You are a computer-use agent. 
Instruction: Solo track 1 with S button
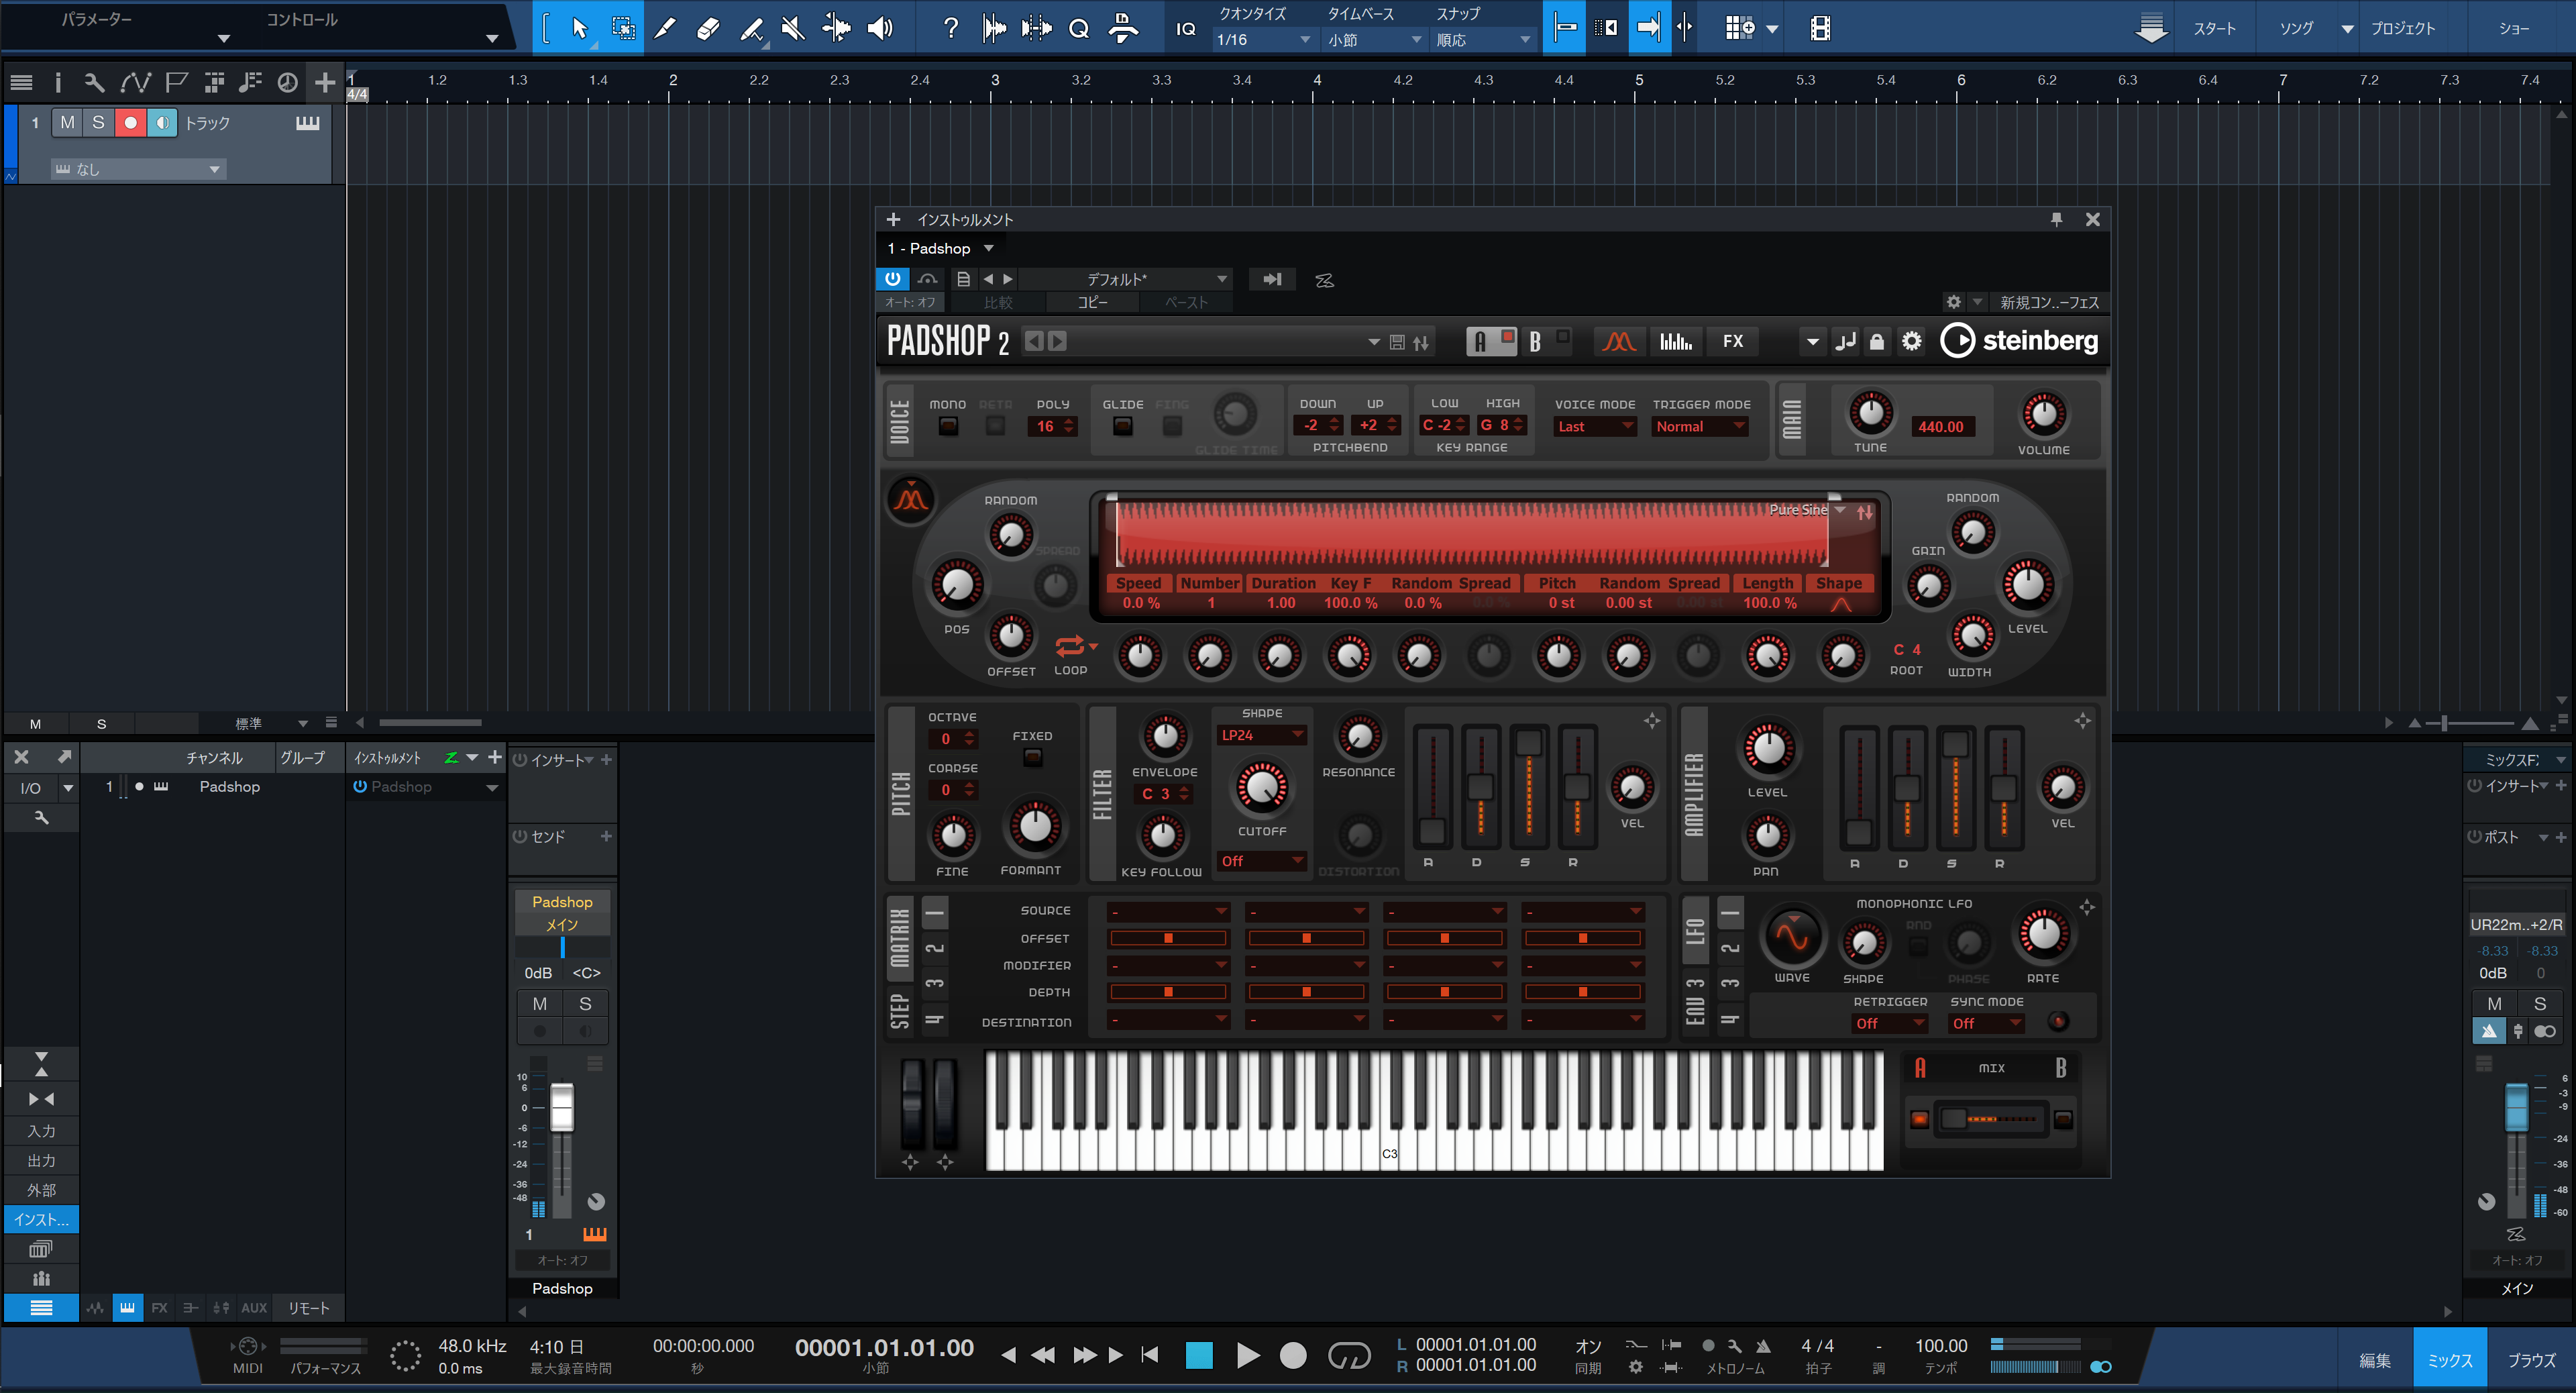98,122
